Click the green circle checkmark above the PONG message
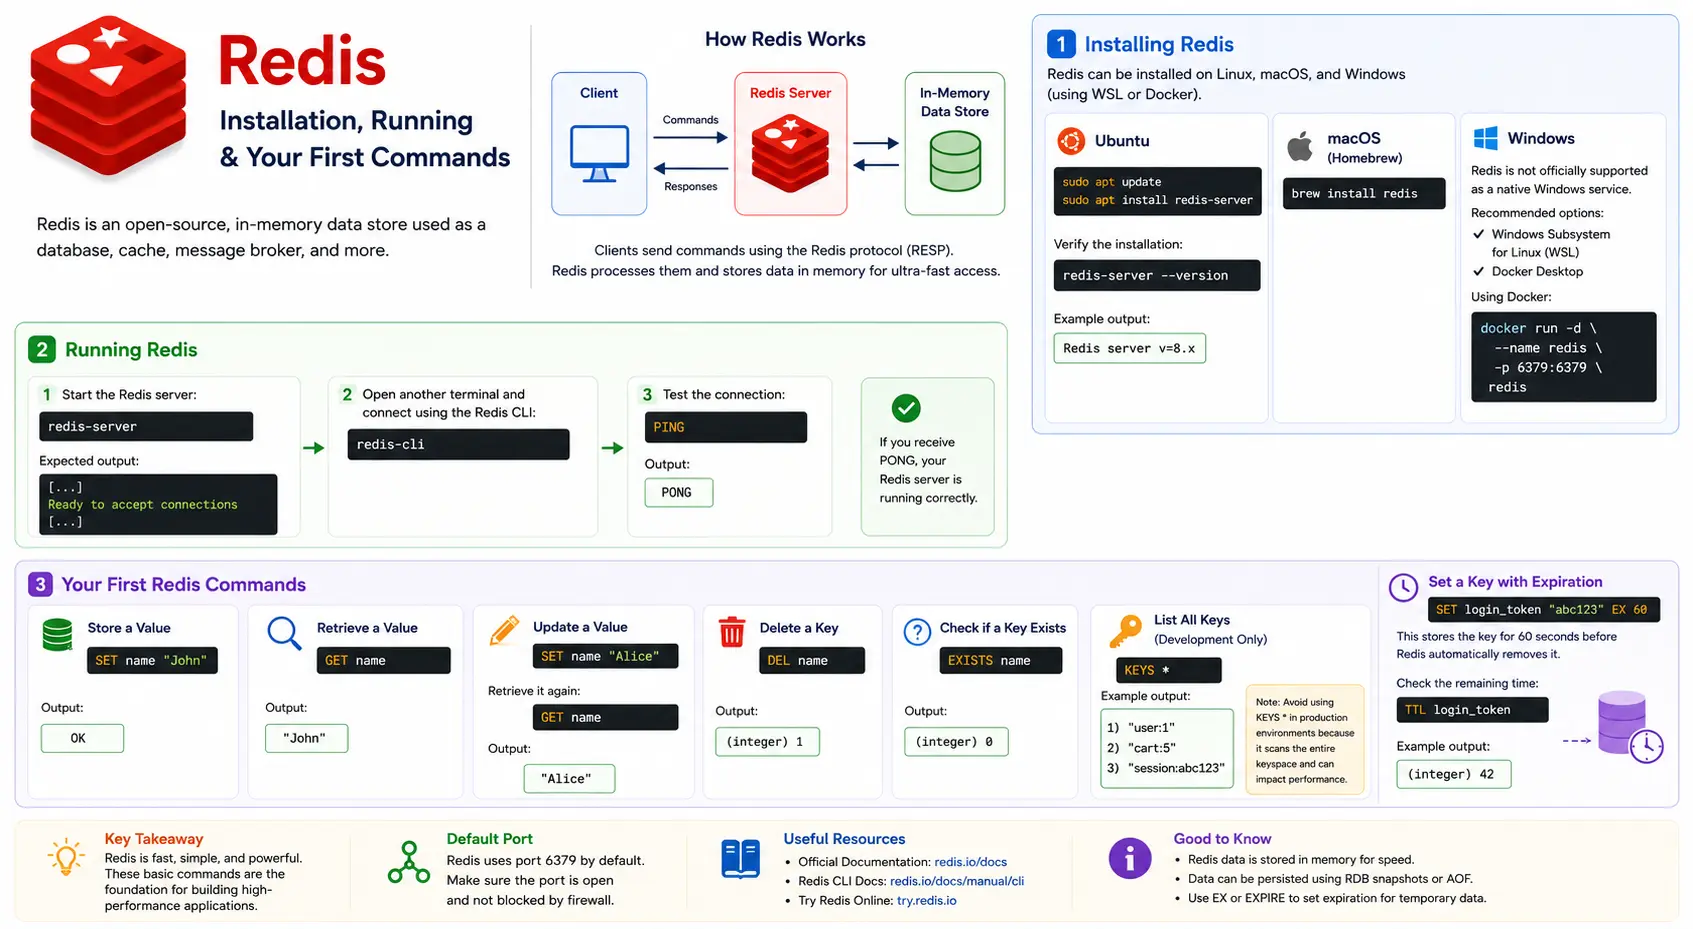 906,408
